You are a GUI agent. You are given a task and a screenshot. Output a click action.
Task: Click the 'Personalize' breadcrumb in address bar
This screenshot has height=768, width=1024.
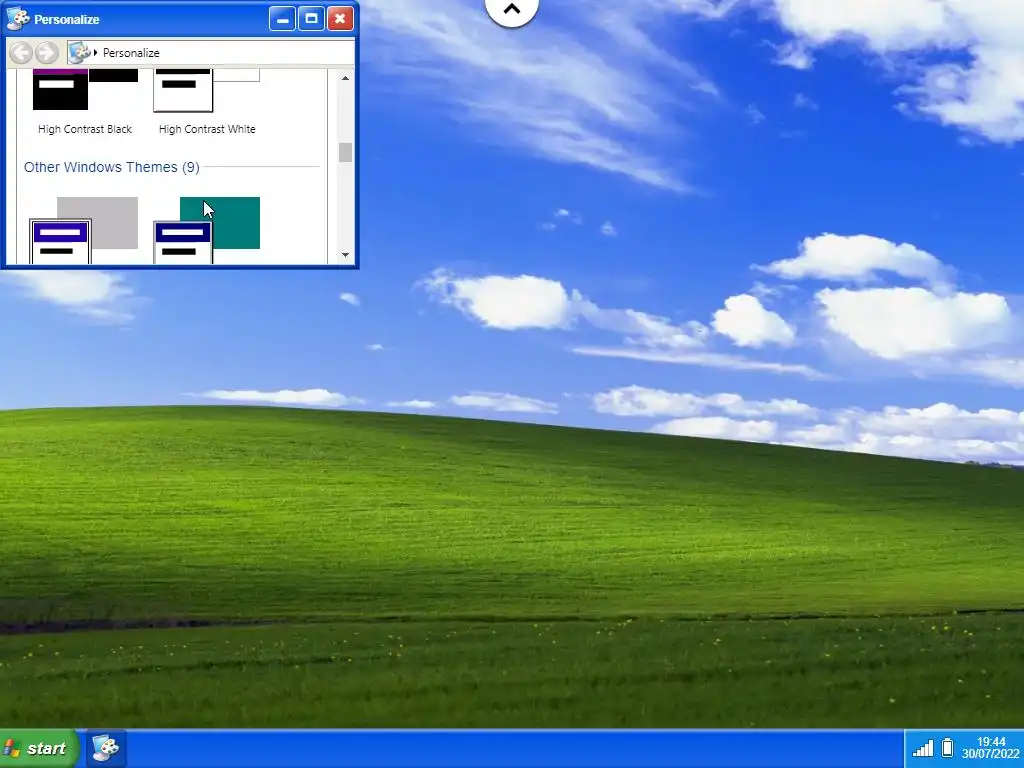click(x=131, y=53)
